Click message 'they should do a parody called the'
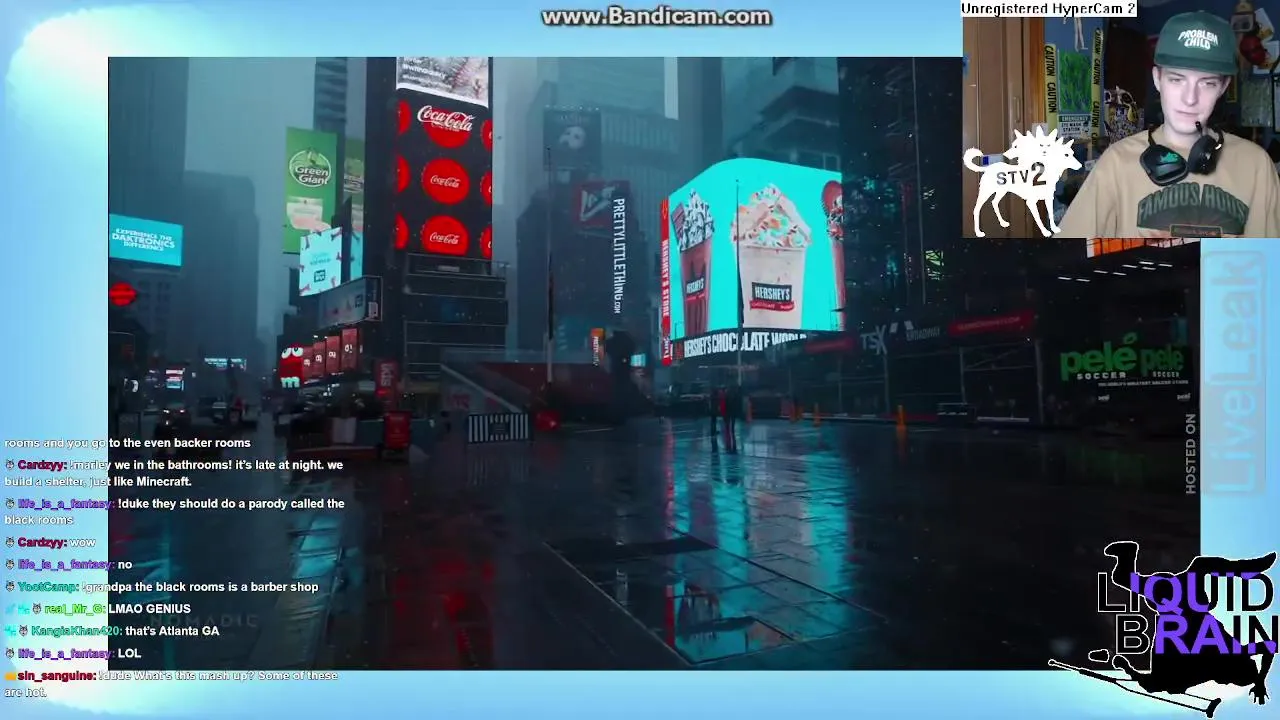Viewport: 1280px width, 720px height. coord(249,504)
